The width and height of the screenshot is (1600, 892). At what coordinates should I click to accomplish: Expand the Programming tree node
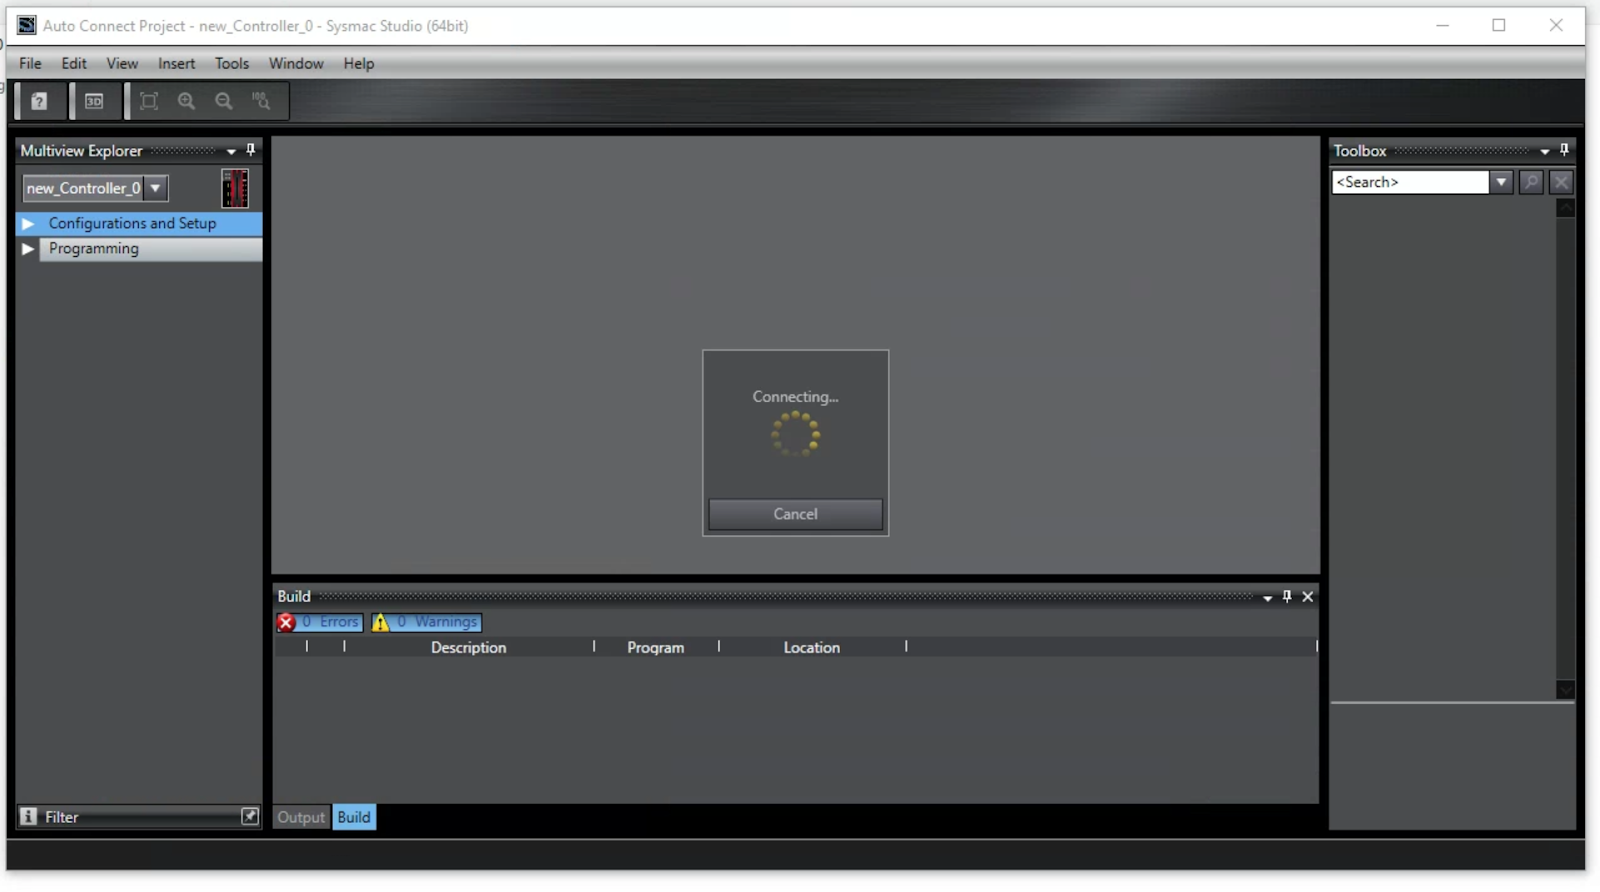(x=28, y=248)
